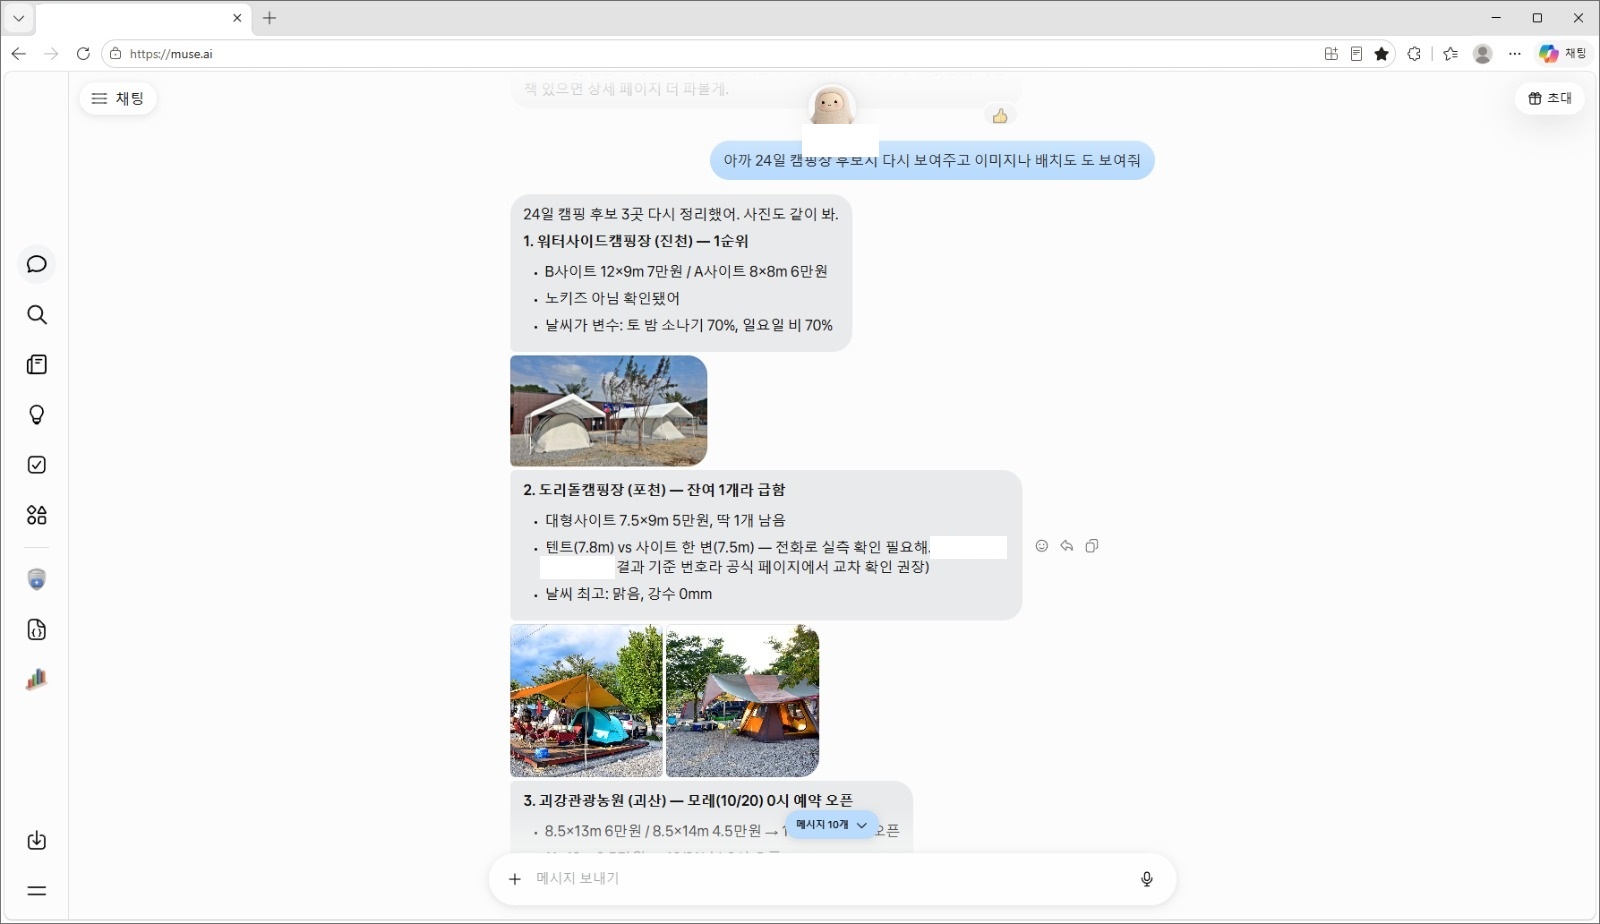The height and width of the screenshot is (924, 1600).
Task: Click the download icon near sidebar bottom
Action: point(37,841)
